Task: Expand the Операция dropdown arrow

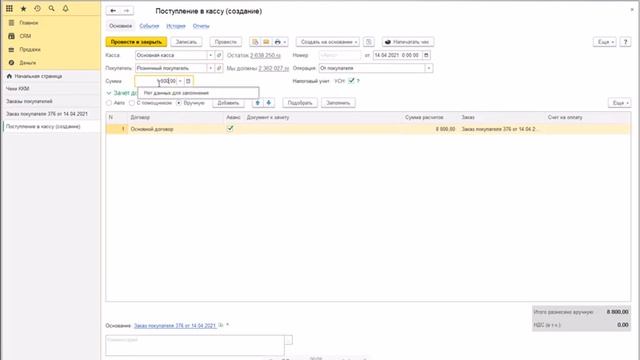Action: point(429,68)
